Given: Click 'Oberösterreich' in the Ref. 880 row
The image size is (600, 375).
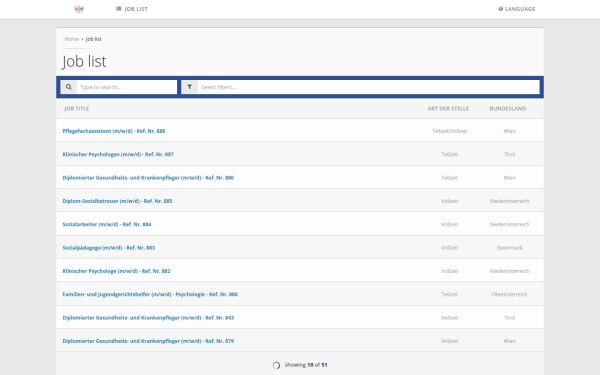Looking at the screenshot, I should (509, 294).
